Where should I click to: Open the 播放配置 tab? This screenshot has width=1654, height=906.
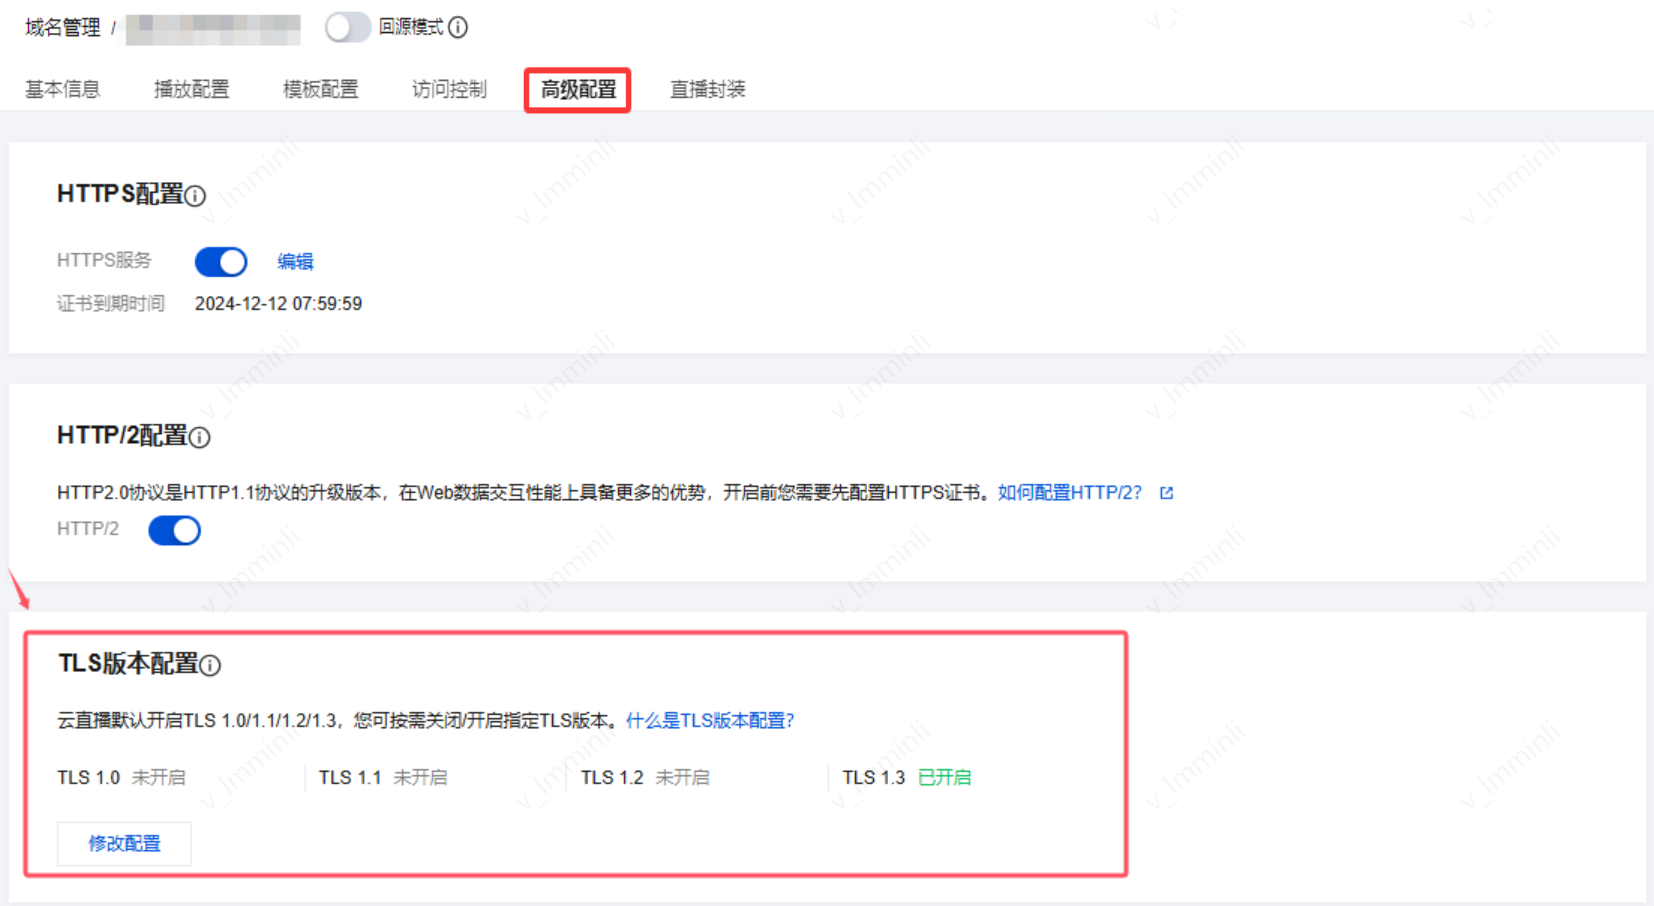point(192,89)
